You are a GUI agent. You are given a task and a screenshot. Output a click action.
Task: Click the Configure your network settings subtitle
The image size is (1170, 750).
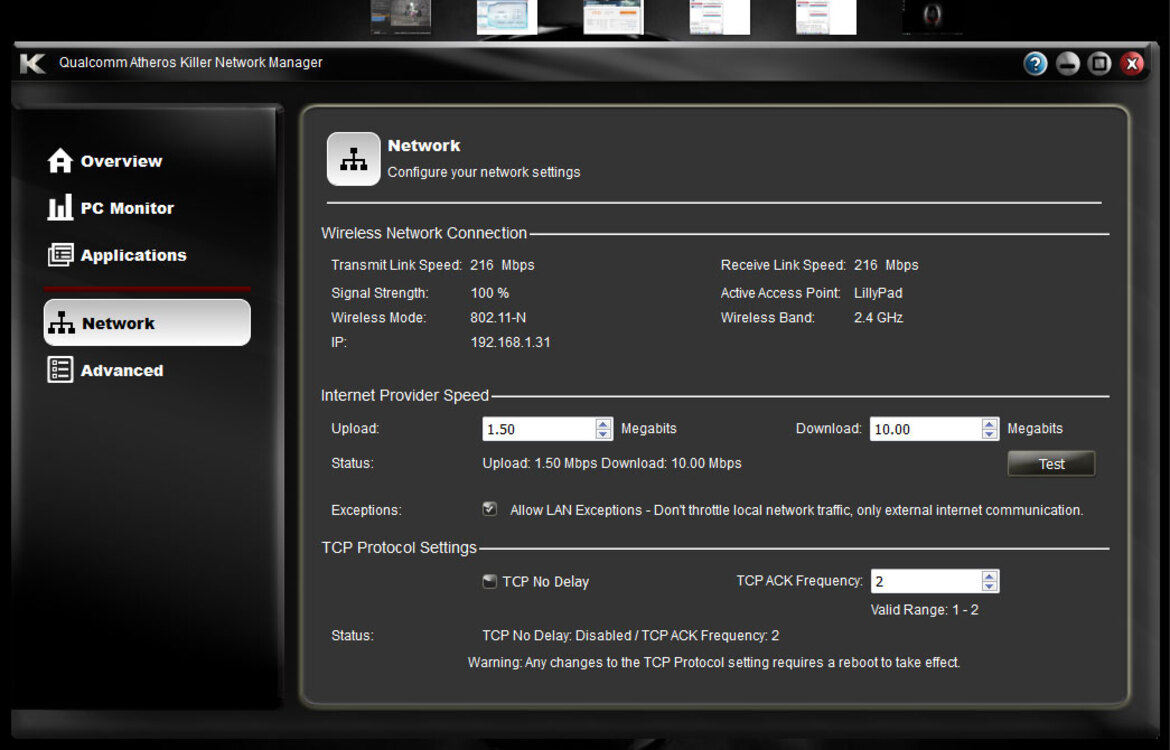click(x=484, y=172)
